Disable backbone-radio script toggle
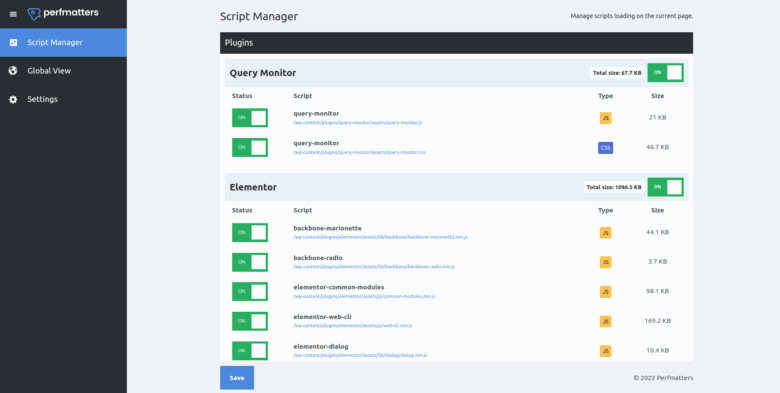Image resolution: width=780 pixels, height=393 pixels. 250,262
